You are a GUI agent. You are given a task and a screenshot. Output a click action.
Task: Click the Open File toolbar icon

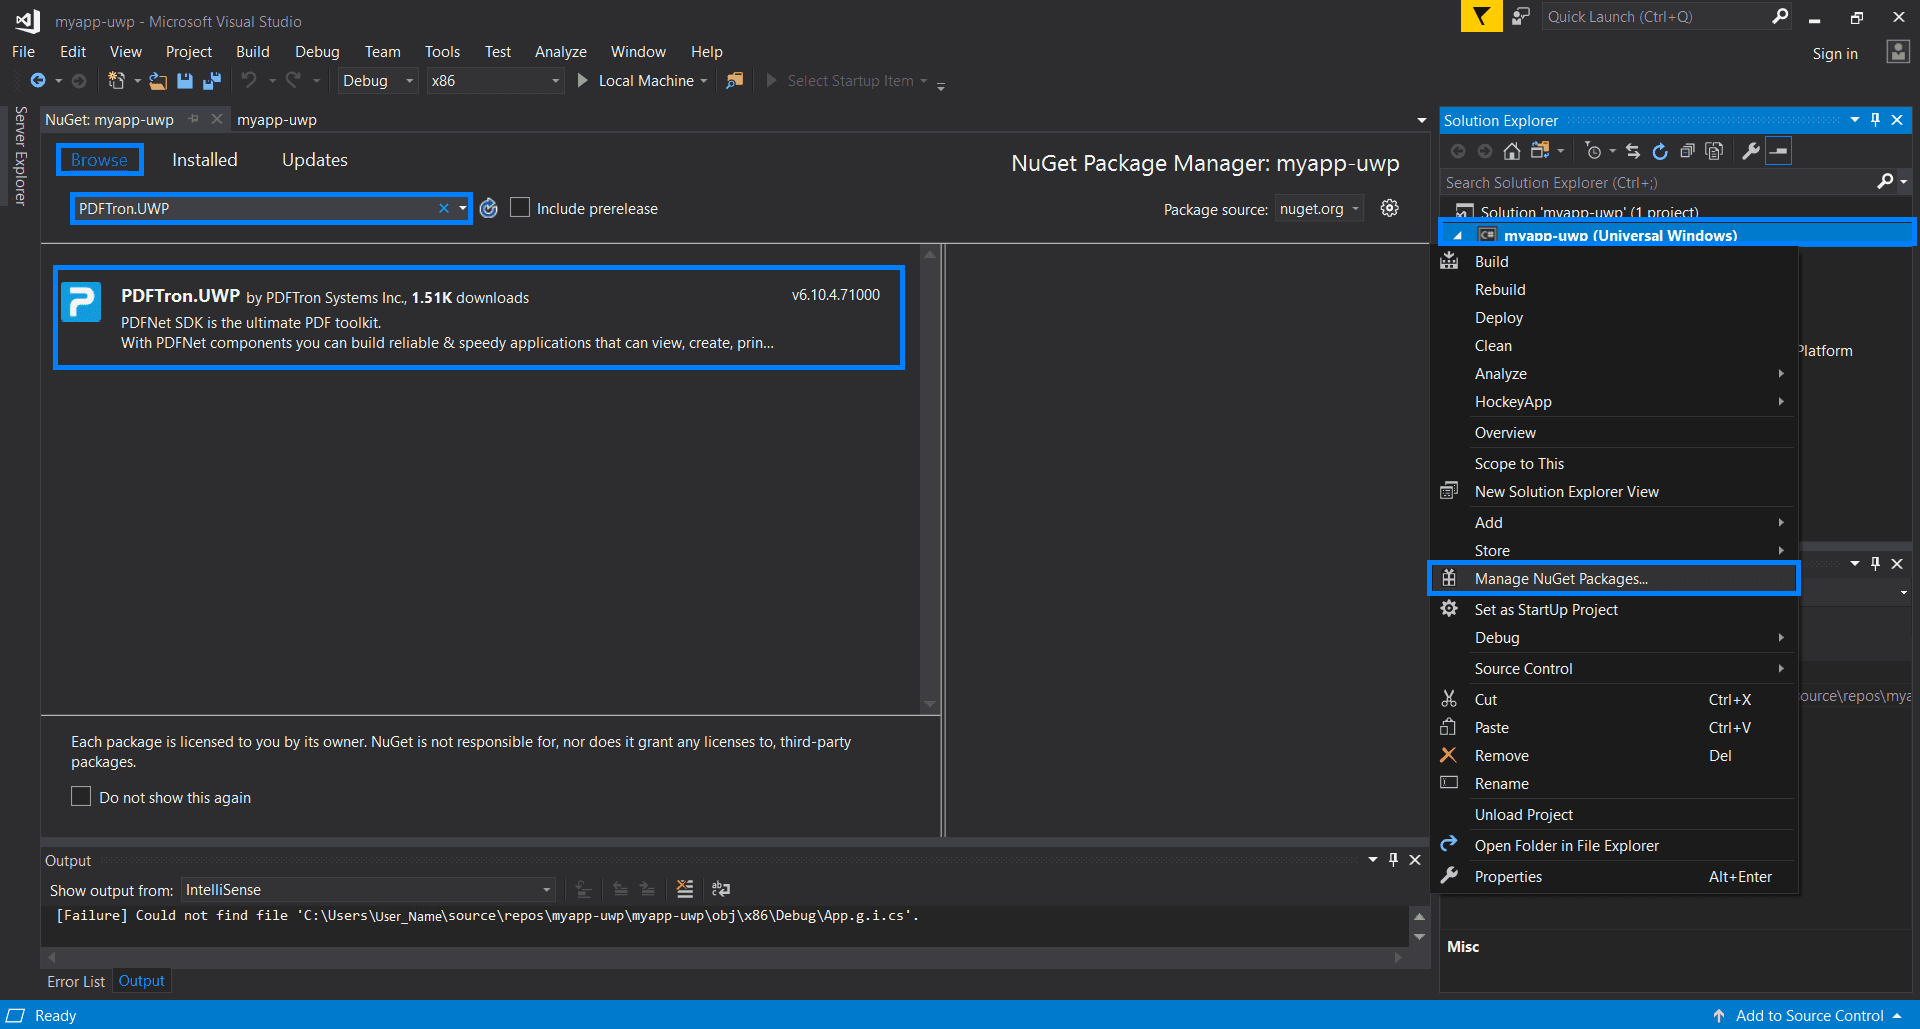(158, 81)
